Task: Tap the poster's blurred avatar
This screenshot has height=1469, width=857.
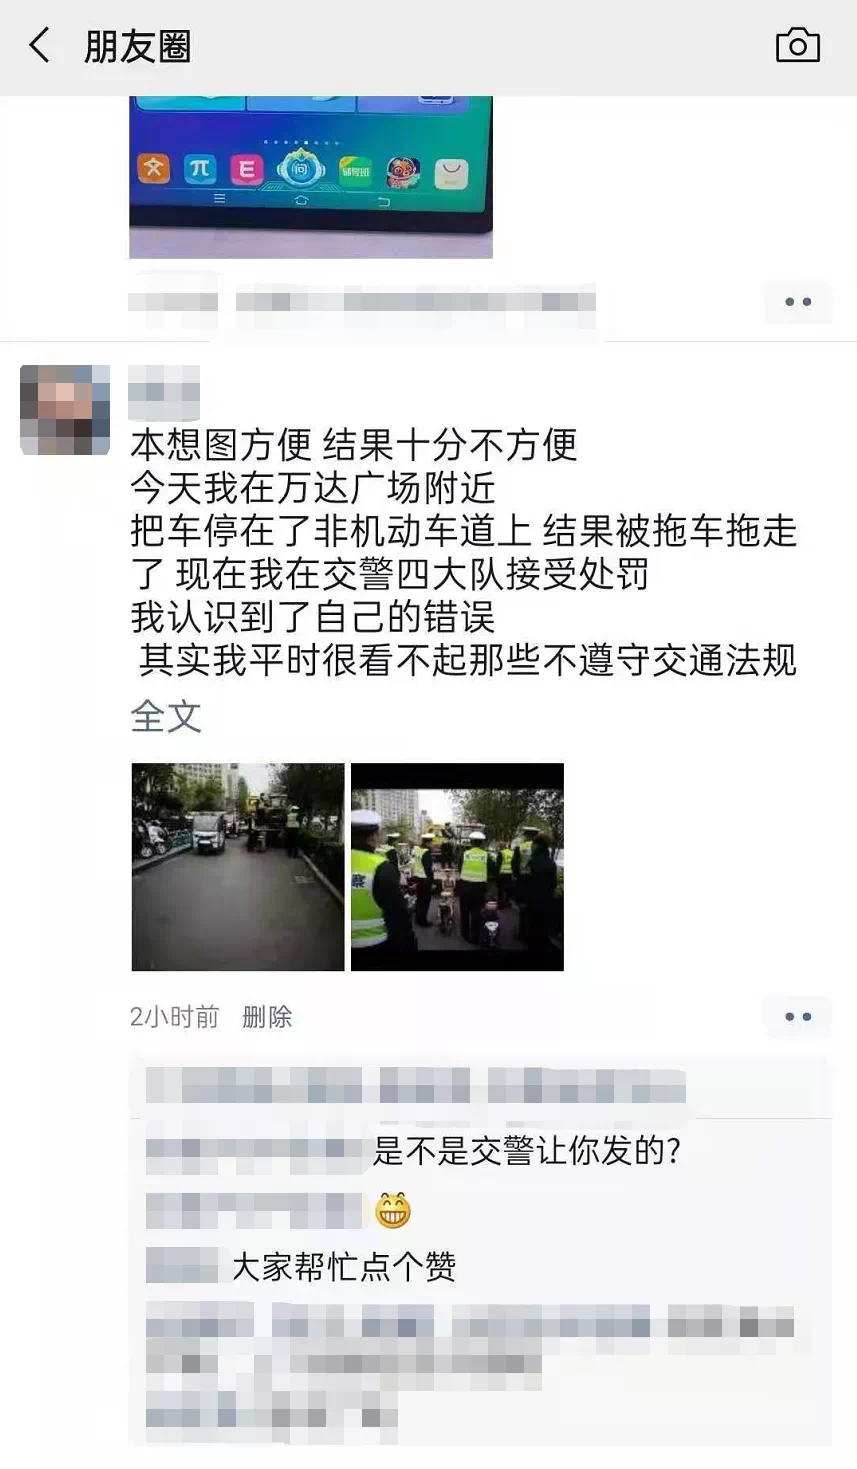Action: pos(65,410)
